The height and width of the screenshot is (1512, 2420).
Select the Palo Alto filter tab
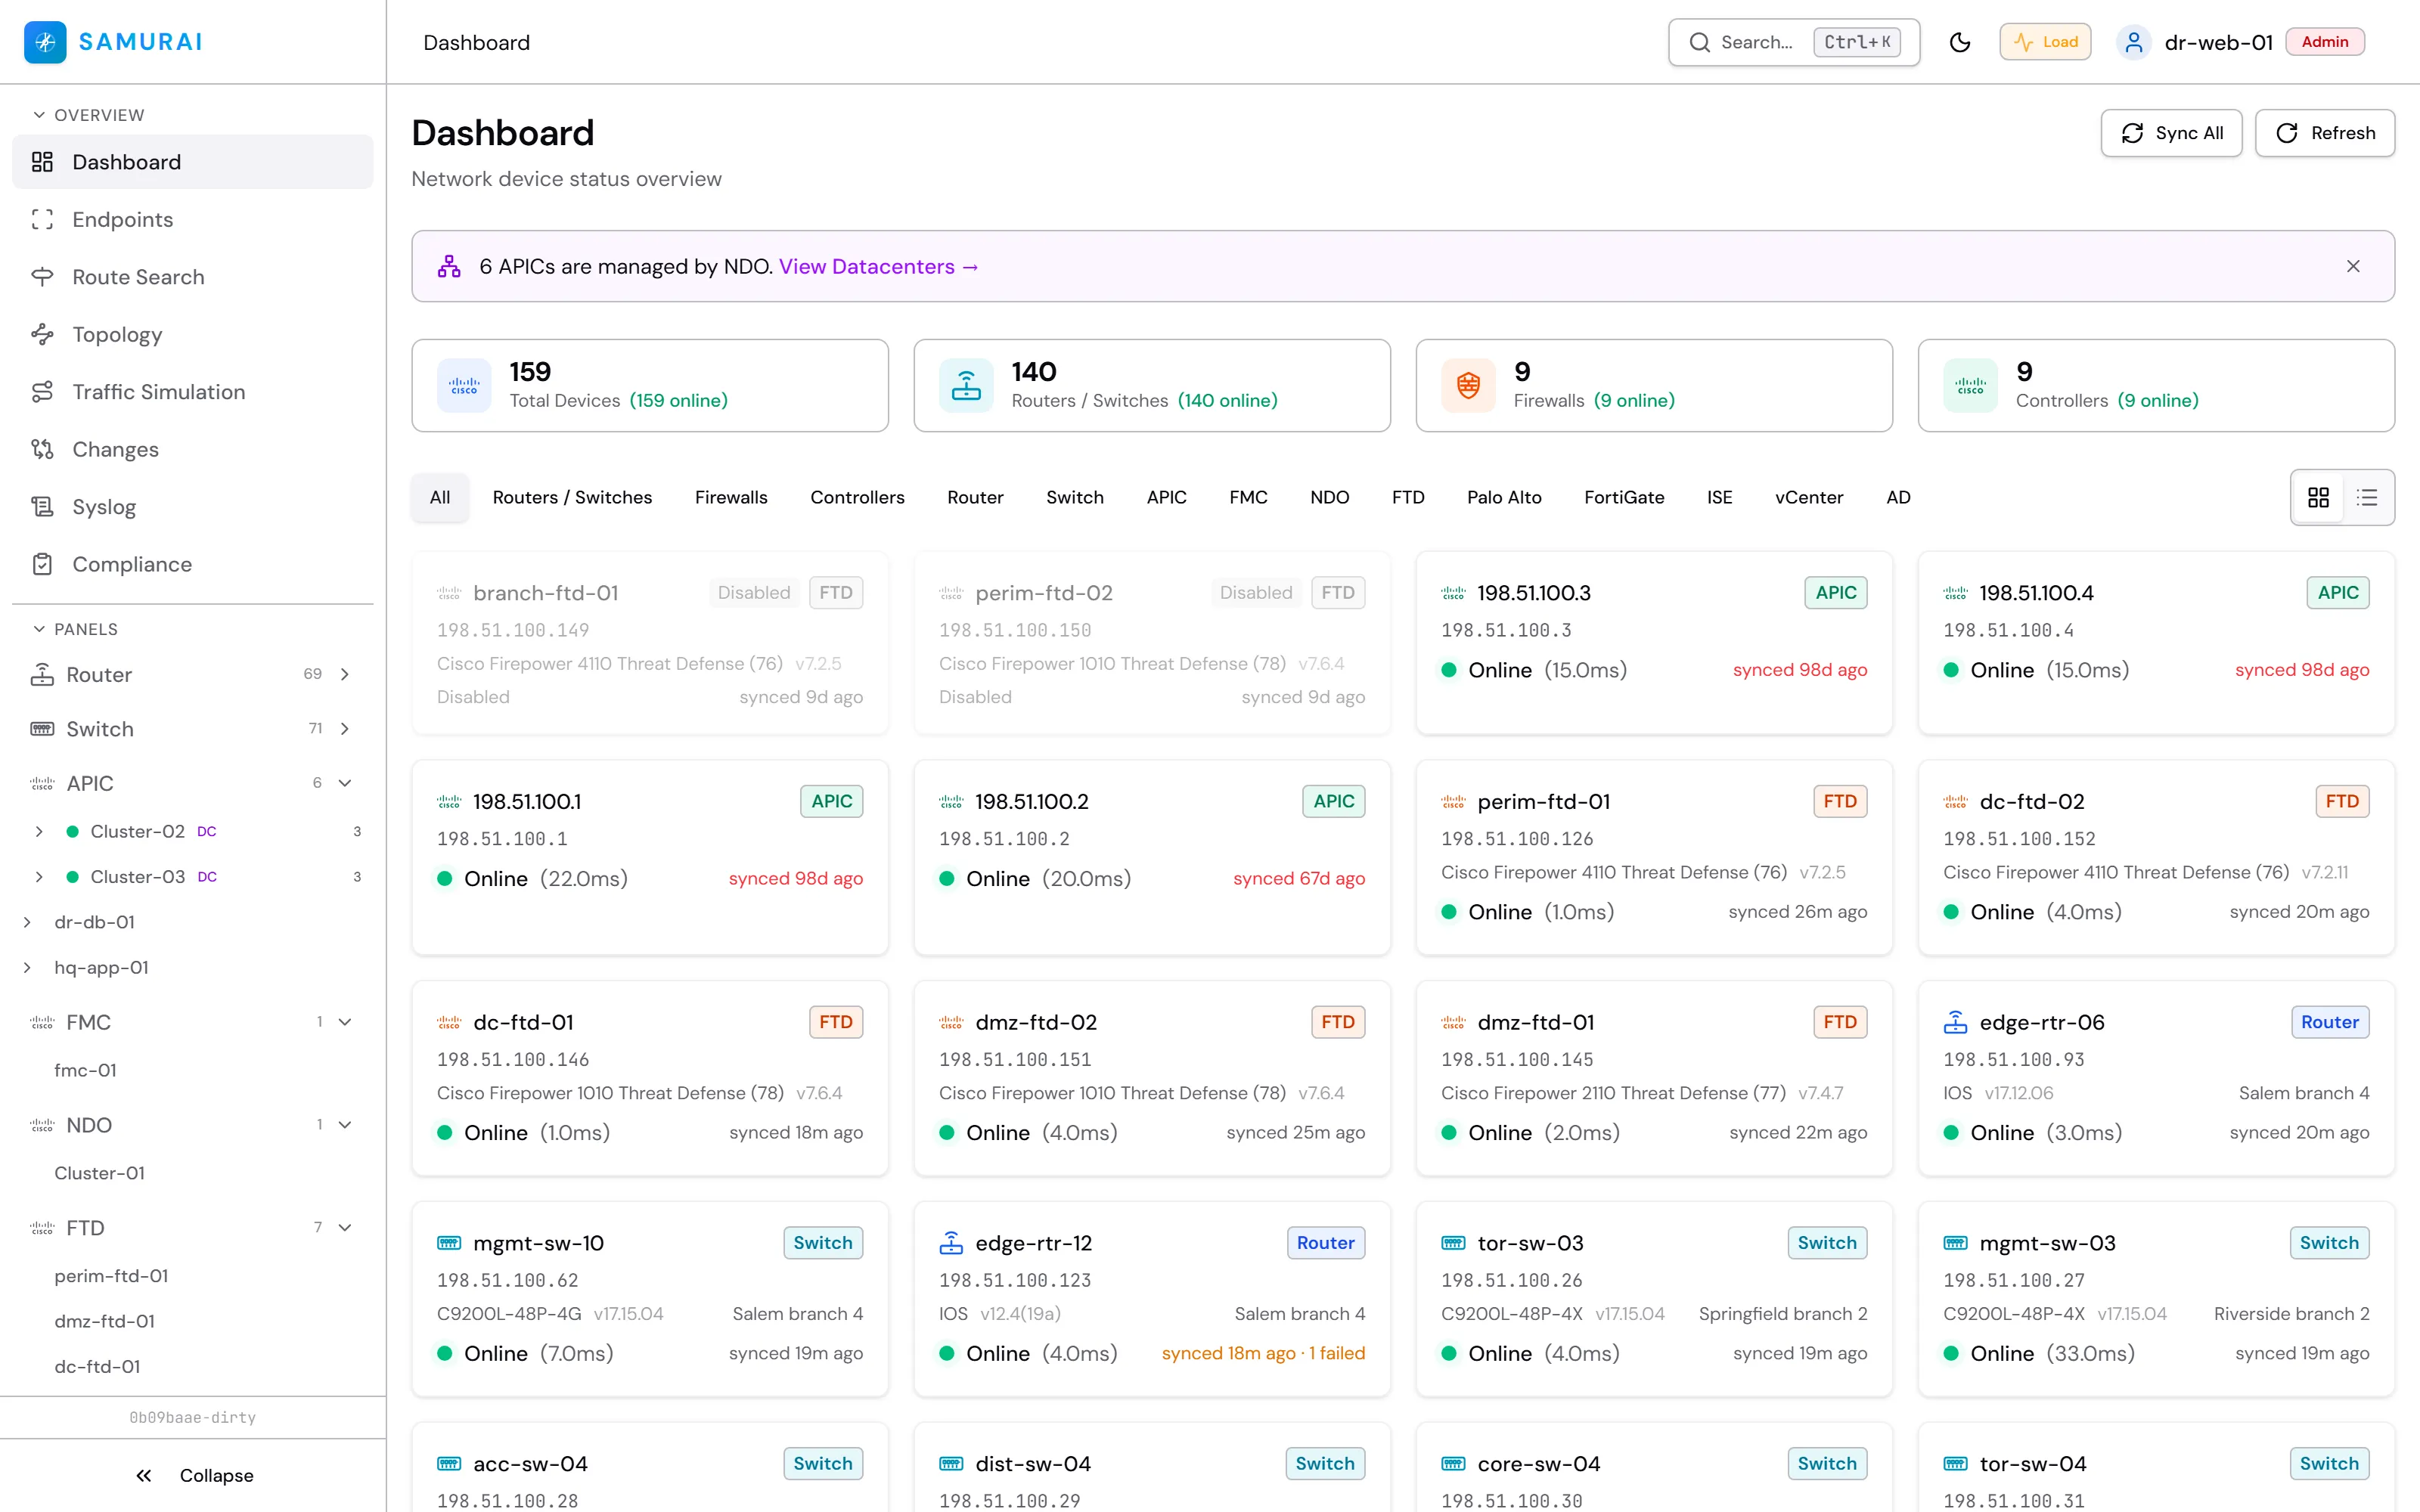pos(1504,497)
